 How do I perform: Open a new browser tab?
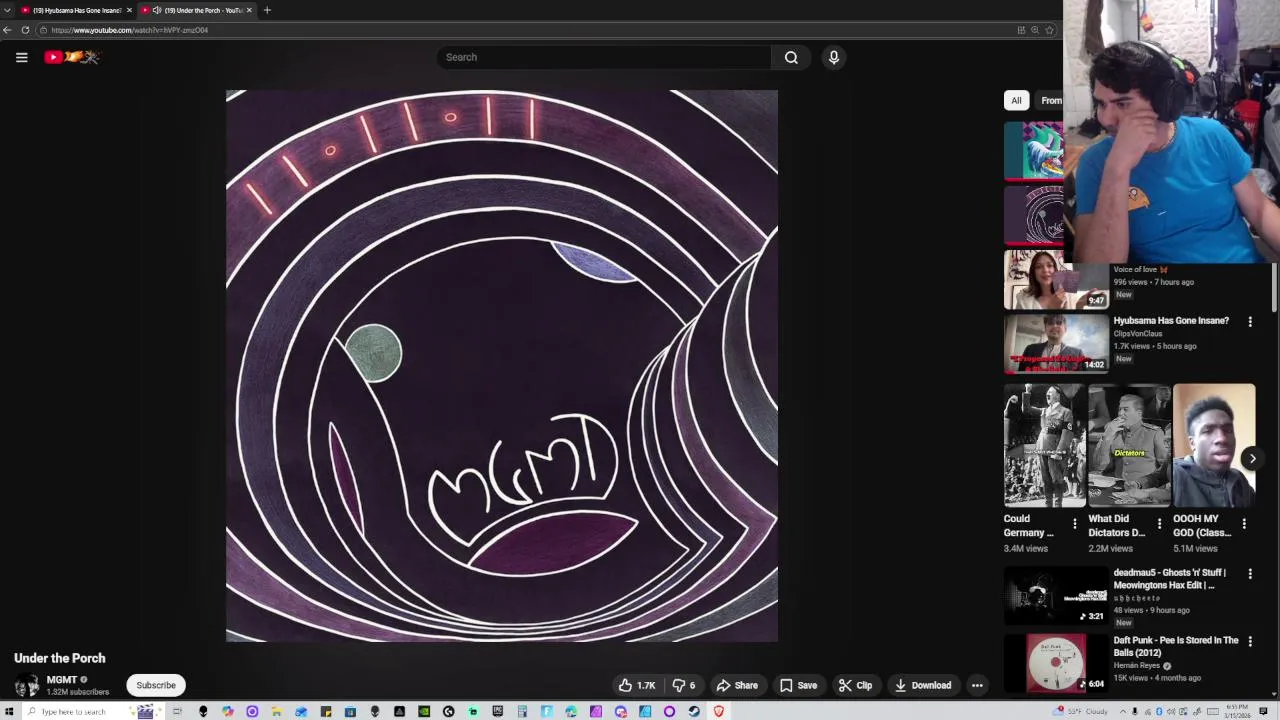(x=267, y=10)
